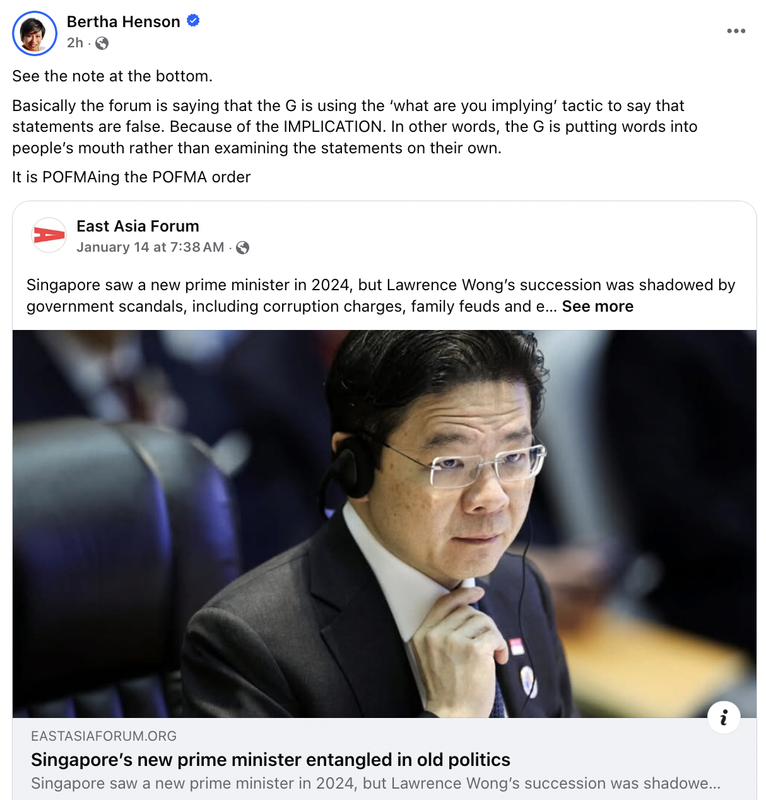Expand the shared post with See more
This screenshot has height=800, width=766.
pos(598,306)
